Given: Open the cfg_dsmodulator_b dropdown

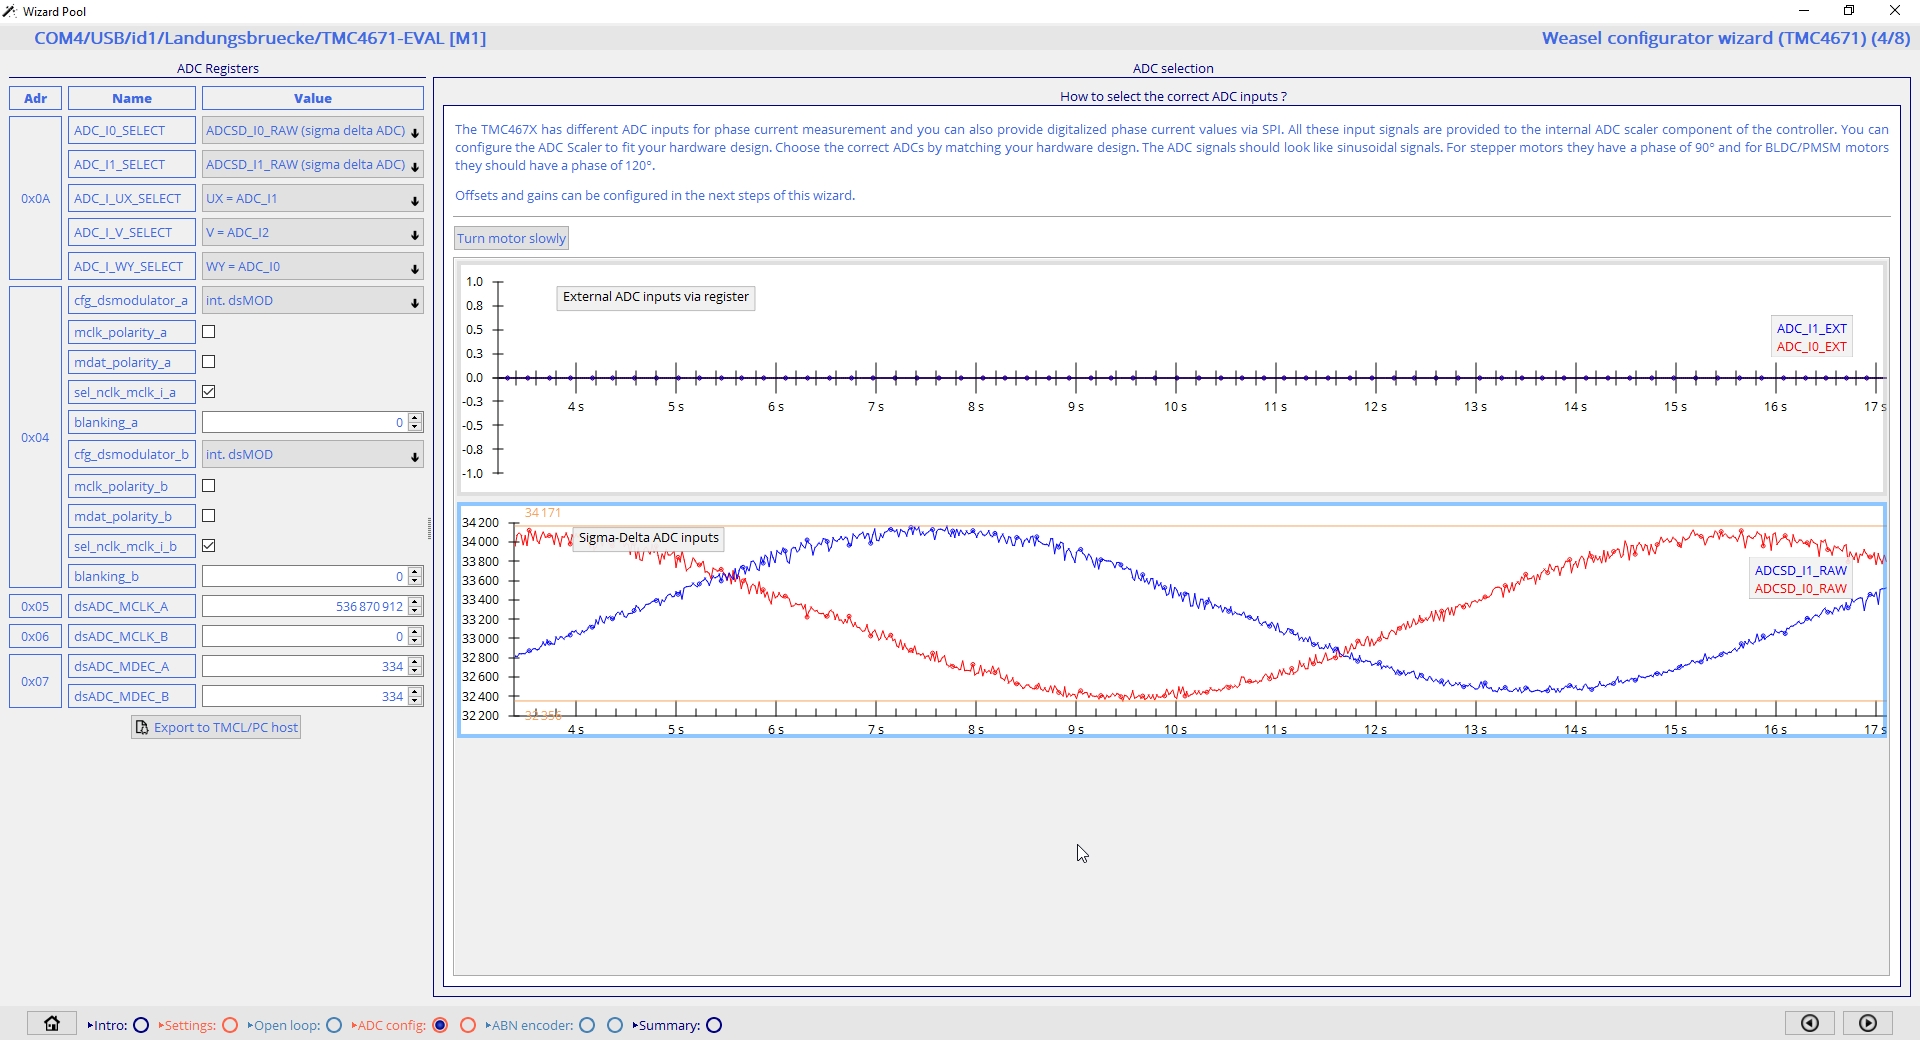Looking at the screenshot, I should tap(312, 455).
